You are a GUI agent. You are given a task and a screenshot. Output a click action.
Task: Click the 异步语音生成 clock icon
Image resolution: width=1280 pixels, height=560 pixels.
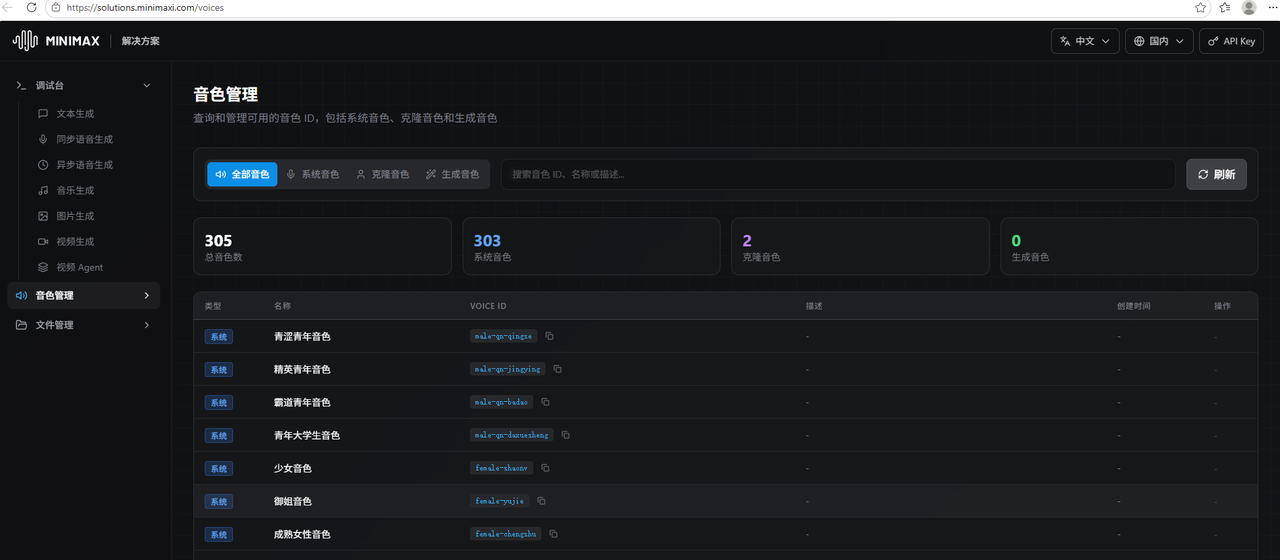pos(43,165)
